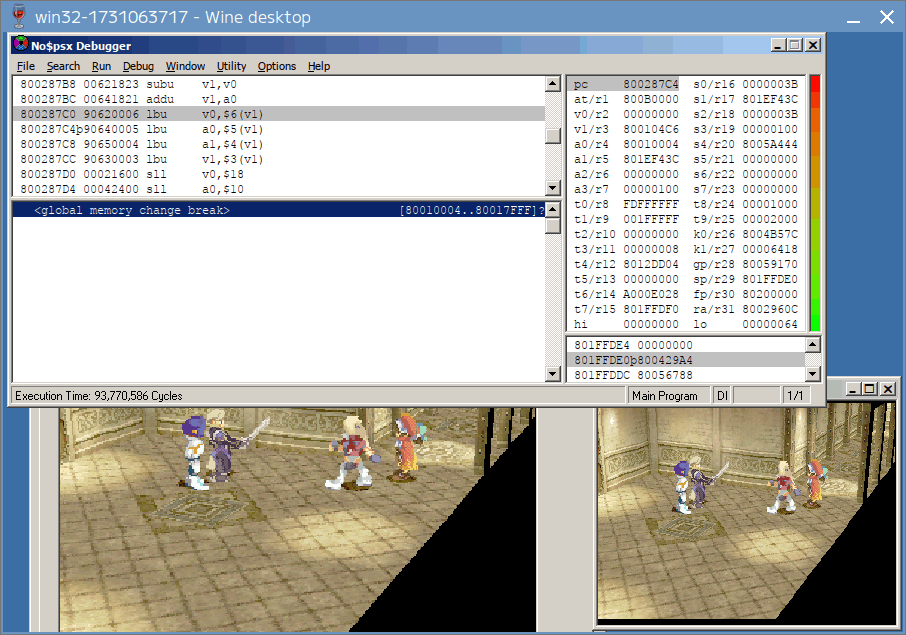
Task: Click stack pane scrollbar down arrow
Action: [x=812, y=374]
